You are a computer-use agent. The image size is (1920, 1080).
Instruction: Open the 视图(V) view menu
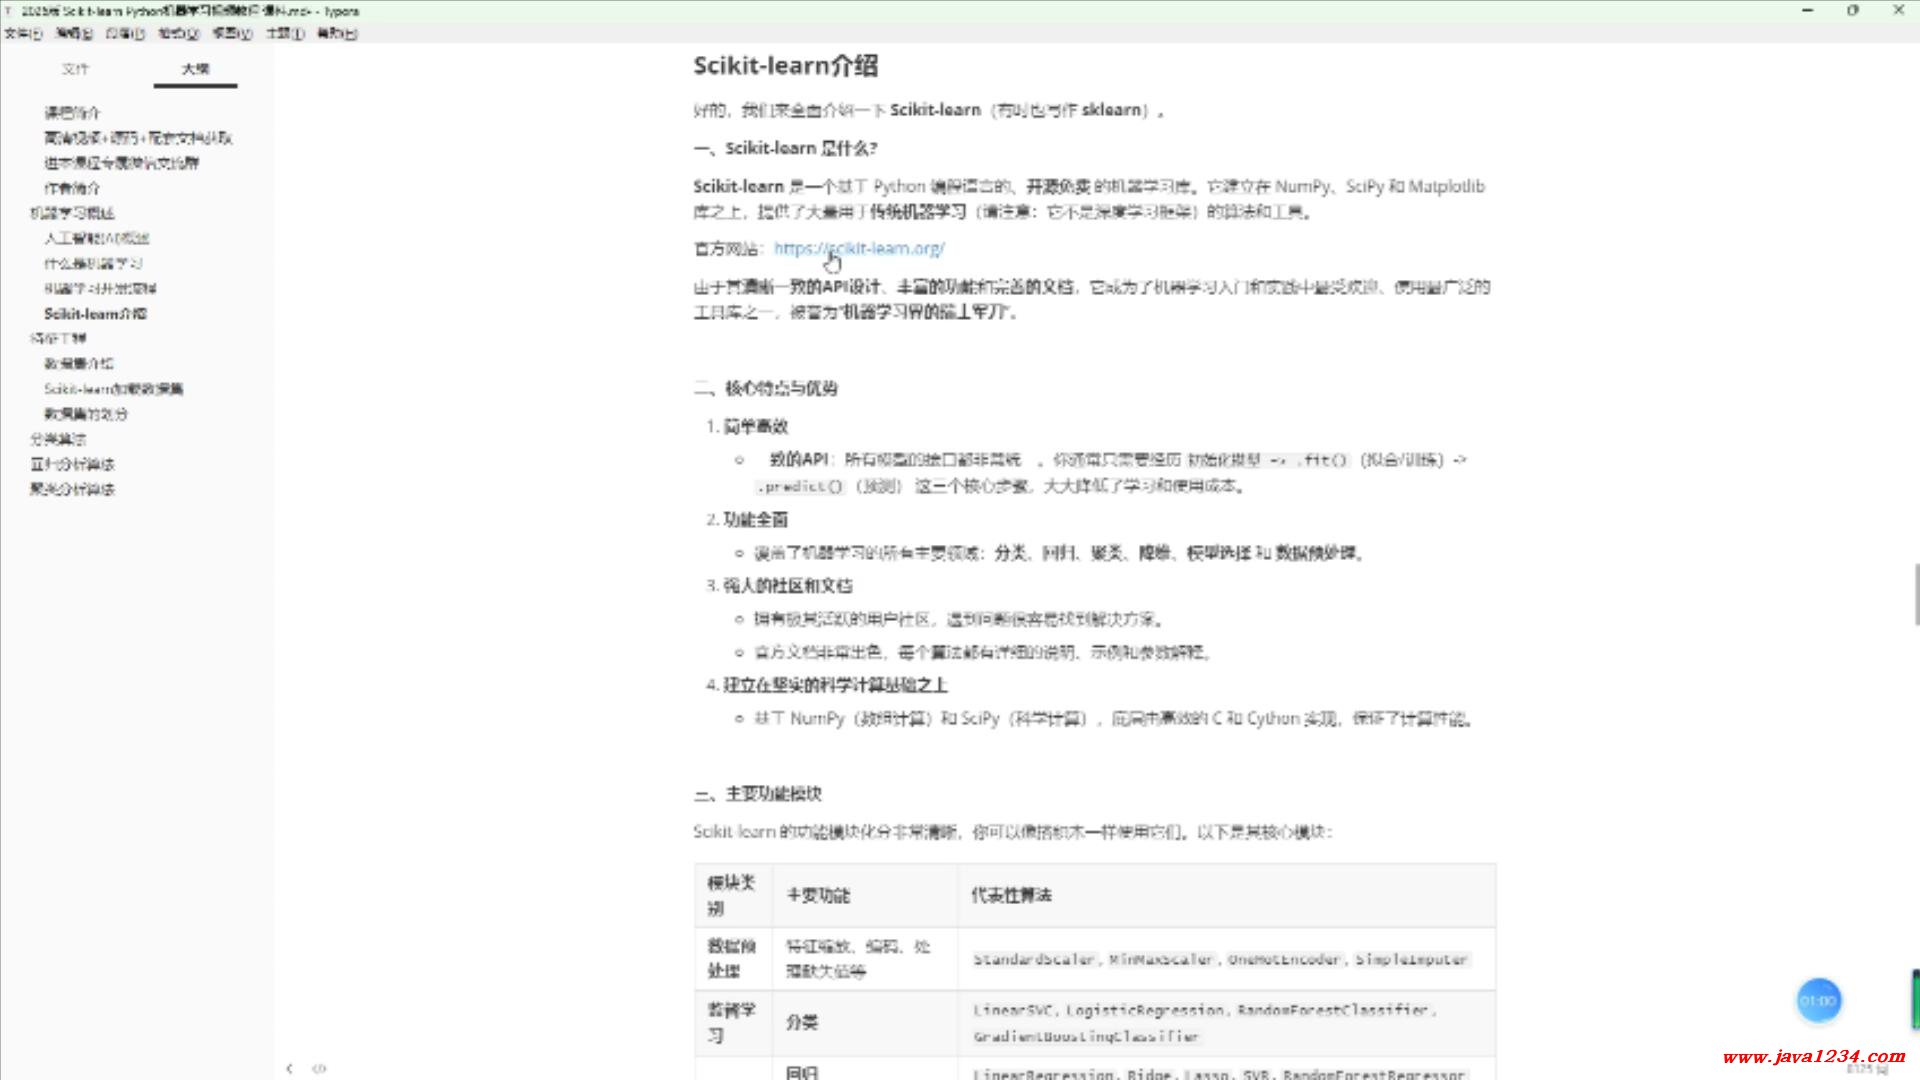pyautogui.click(x=232, y=33)
